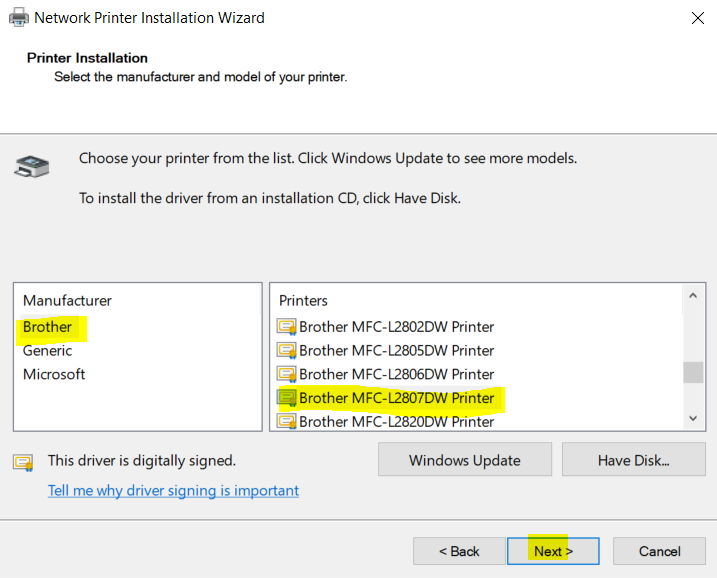Click the Printers list scroll up arrow
Viewport: 717px width, 578px height.
click(x=693, y=296)
